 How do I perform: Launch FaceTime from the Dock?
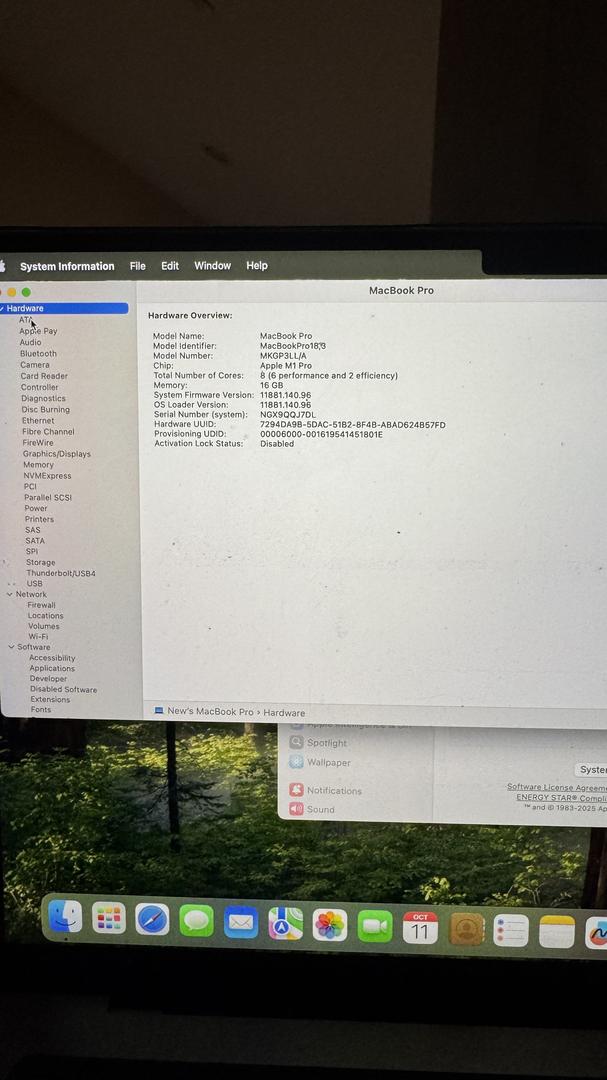(x=375, y=926)
